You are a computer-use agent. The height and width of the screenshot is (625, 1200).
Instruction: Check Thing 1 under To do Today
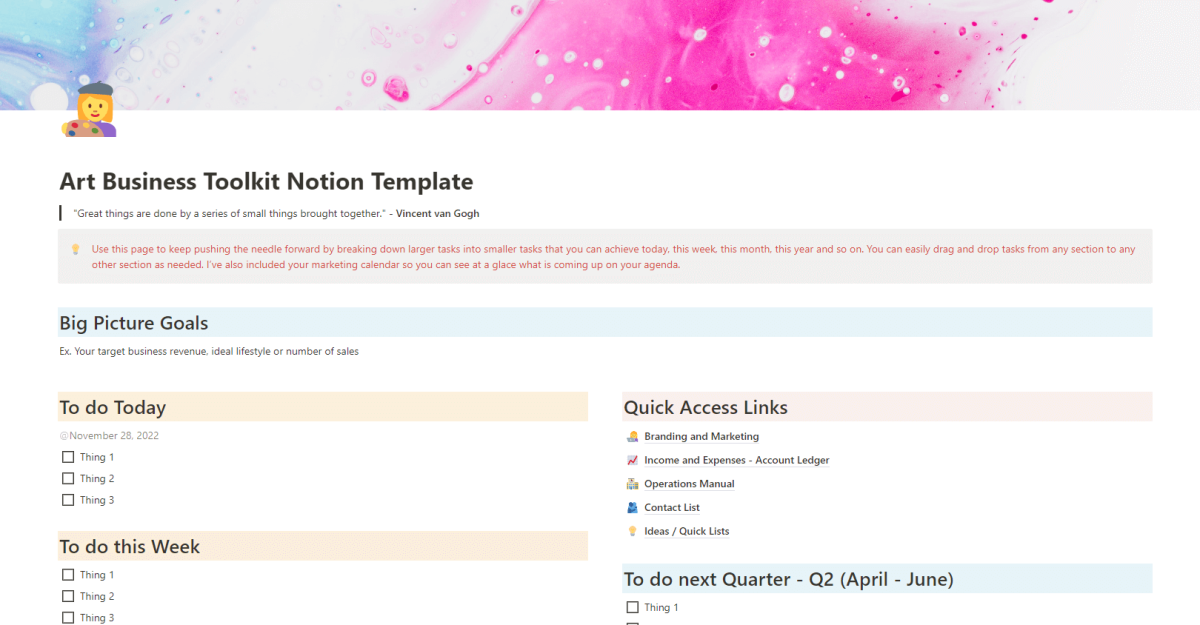coord(68,457)
